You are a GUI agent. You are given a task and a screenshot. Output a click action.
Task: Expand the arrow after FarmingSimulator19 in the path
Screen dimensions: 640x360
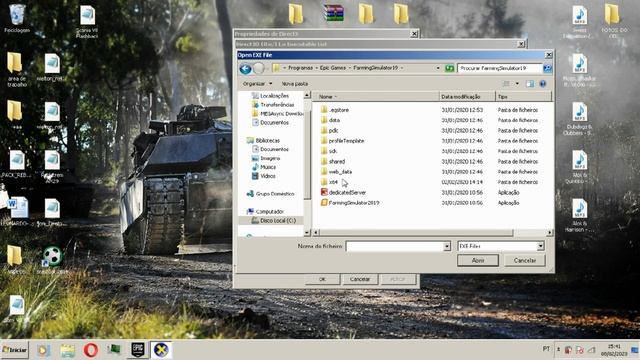(x=402, y=68)
